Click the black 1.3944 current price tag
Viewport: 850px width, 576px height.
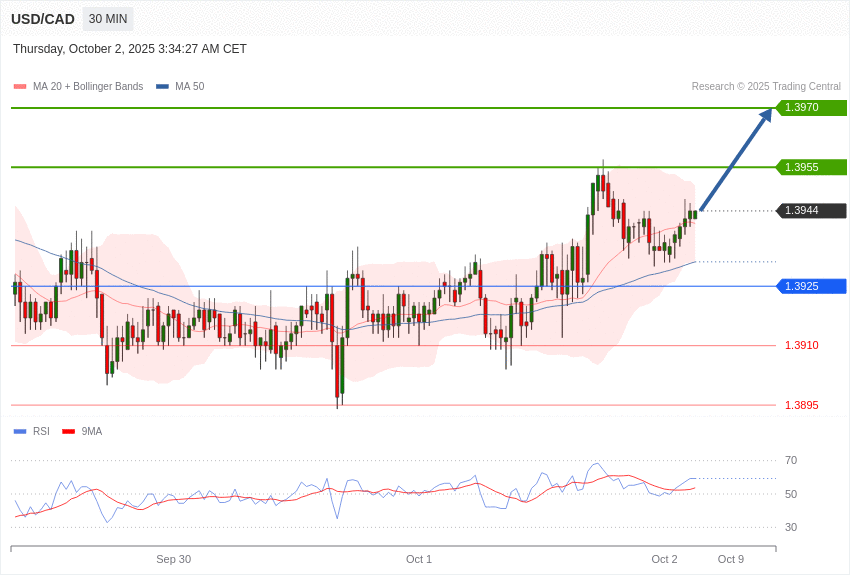point(811,211)
